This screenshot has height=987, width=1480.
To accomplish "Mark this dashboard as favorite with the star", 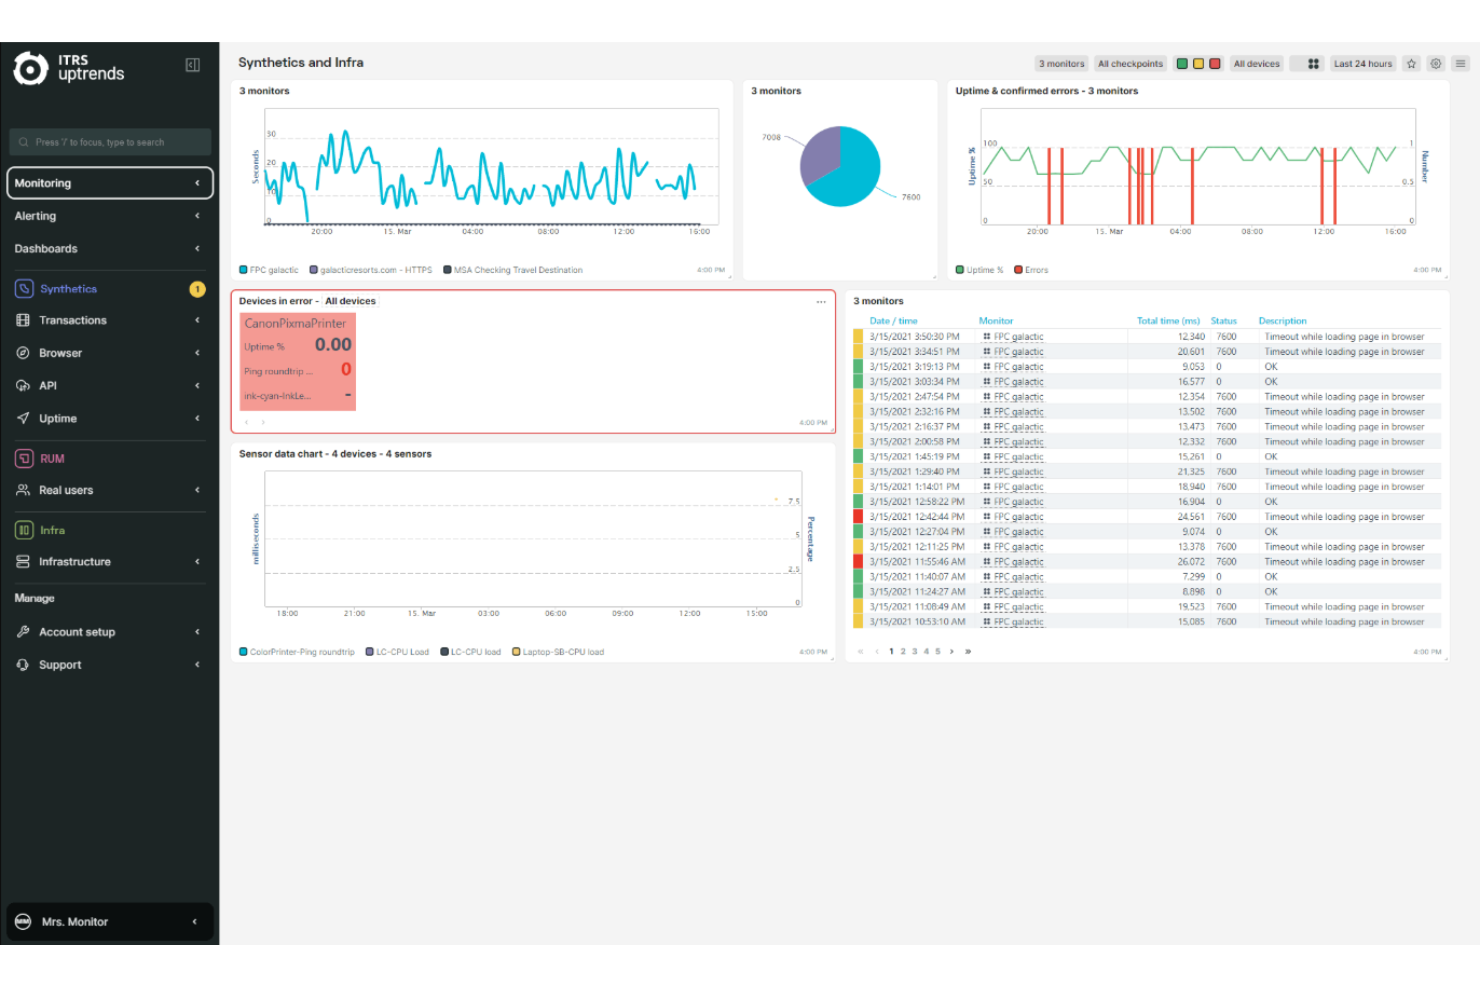I will point(1411,63).
